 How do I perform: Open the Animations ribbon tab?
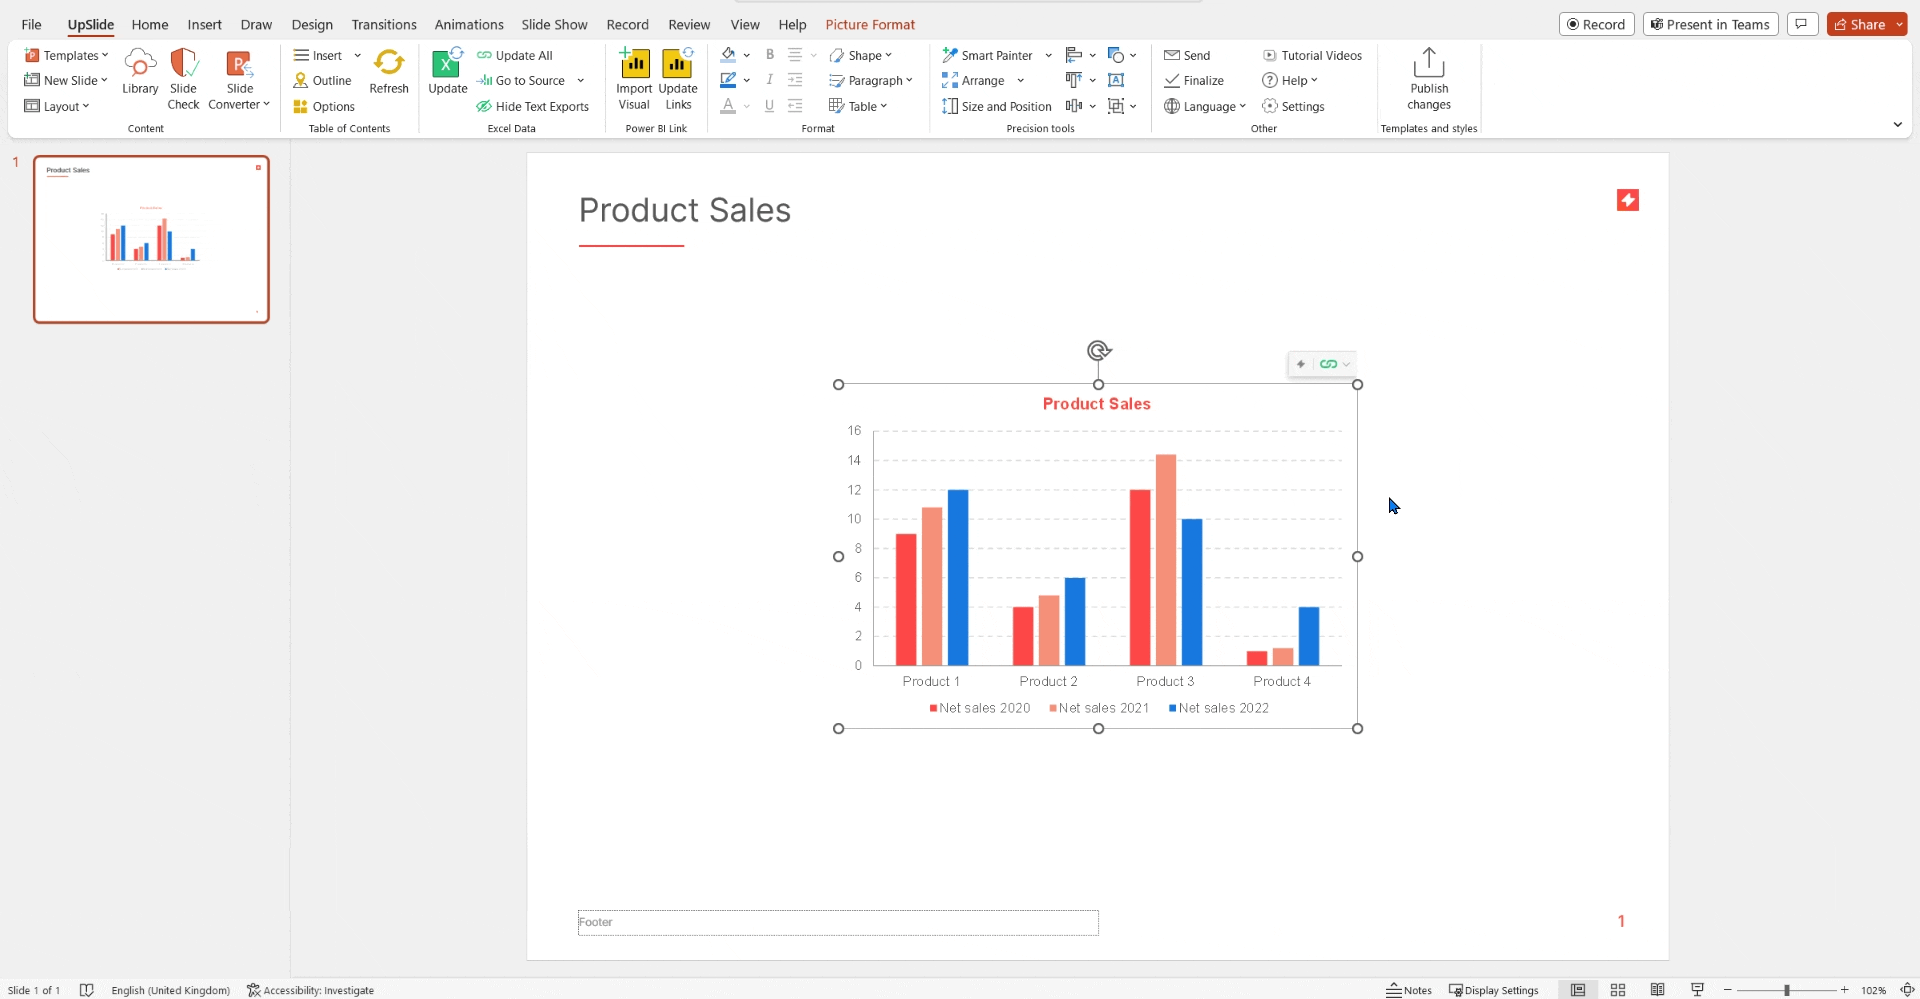click(x=470, y=24)
